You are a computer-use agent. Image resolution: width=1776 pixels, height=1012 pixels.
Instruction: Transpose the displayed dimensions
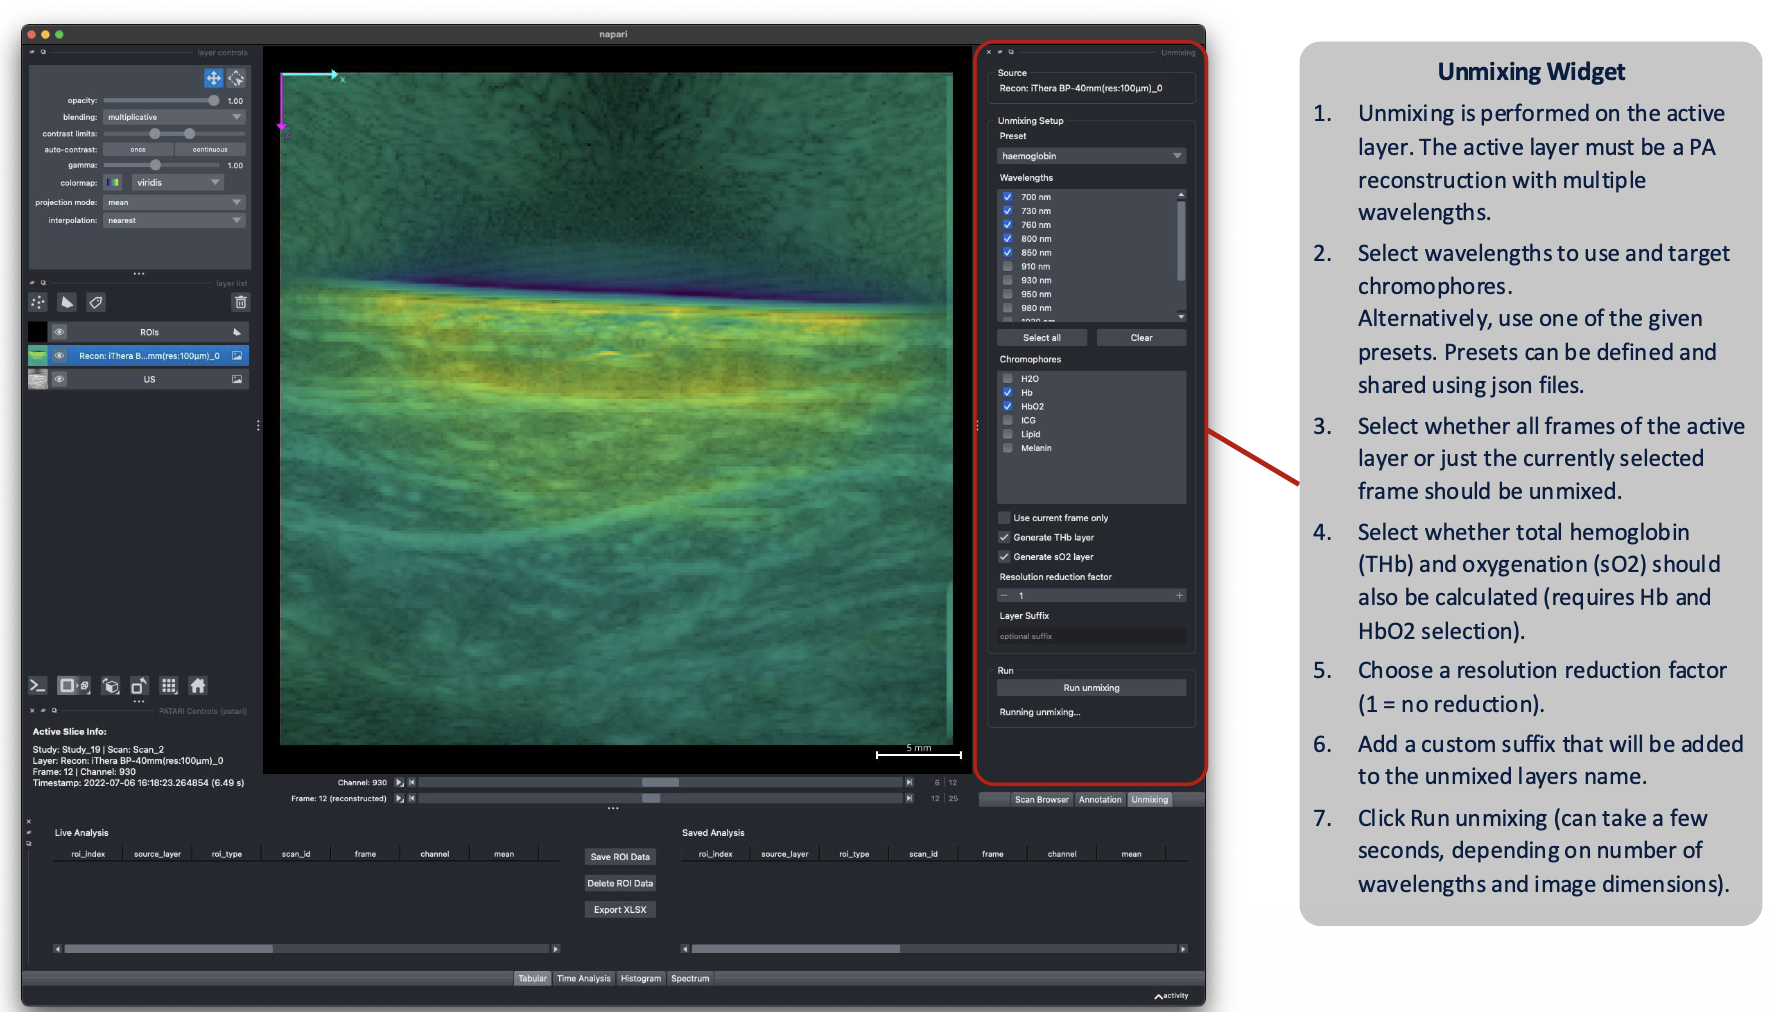coord(139,686)
